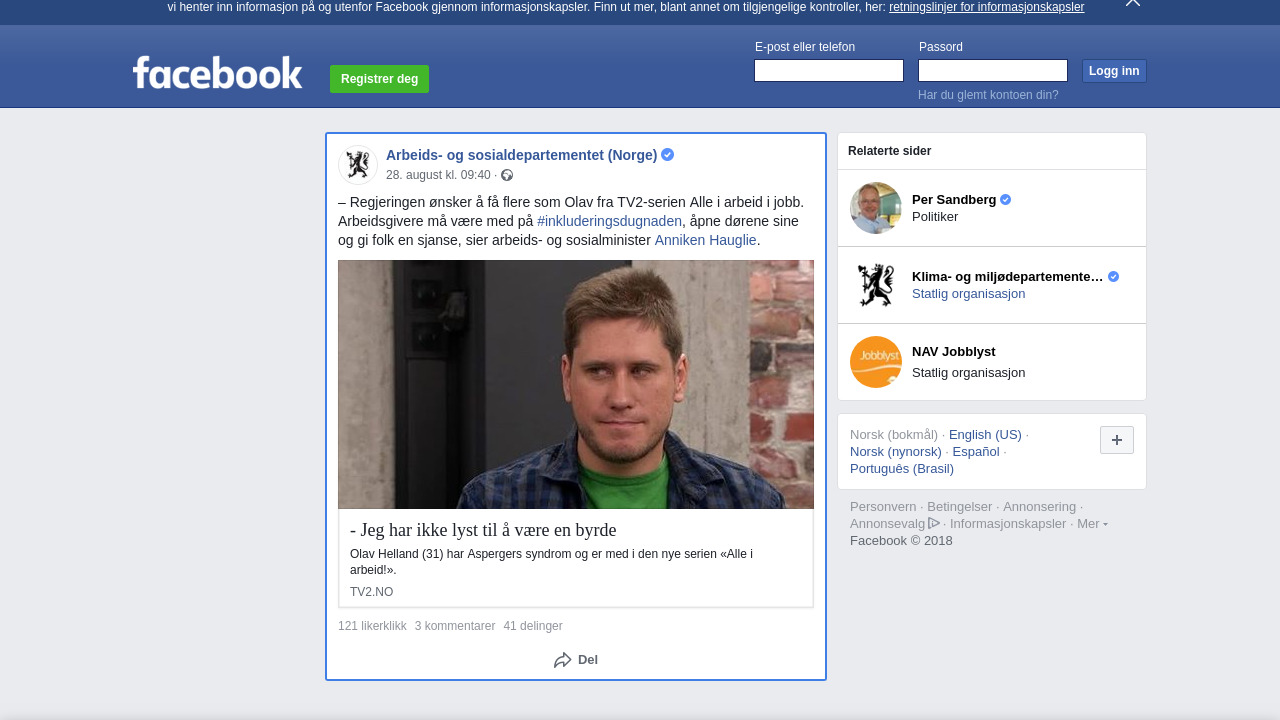Open Statlig organisasjon link under Klima- og miljødepartementet
The height and width of the screenshot is (720, 1280).
pyautogui.click(x=968, y=294)
